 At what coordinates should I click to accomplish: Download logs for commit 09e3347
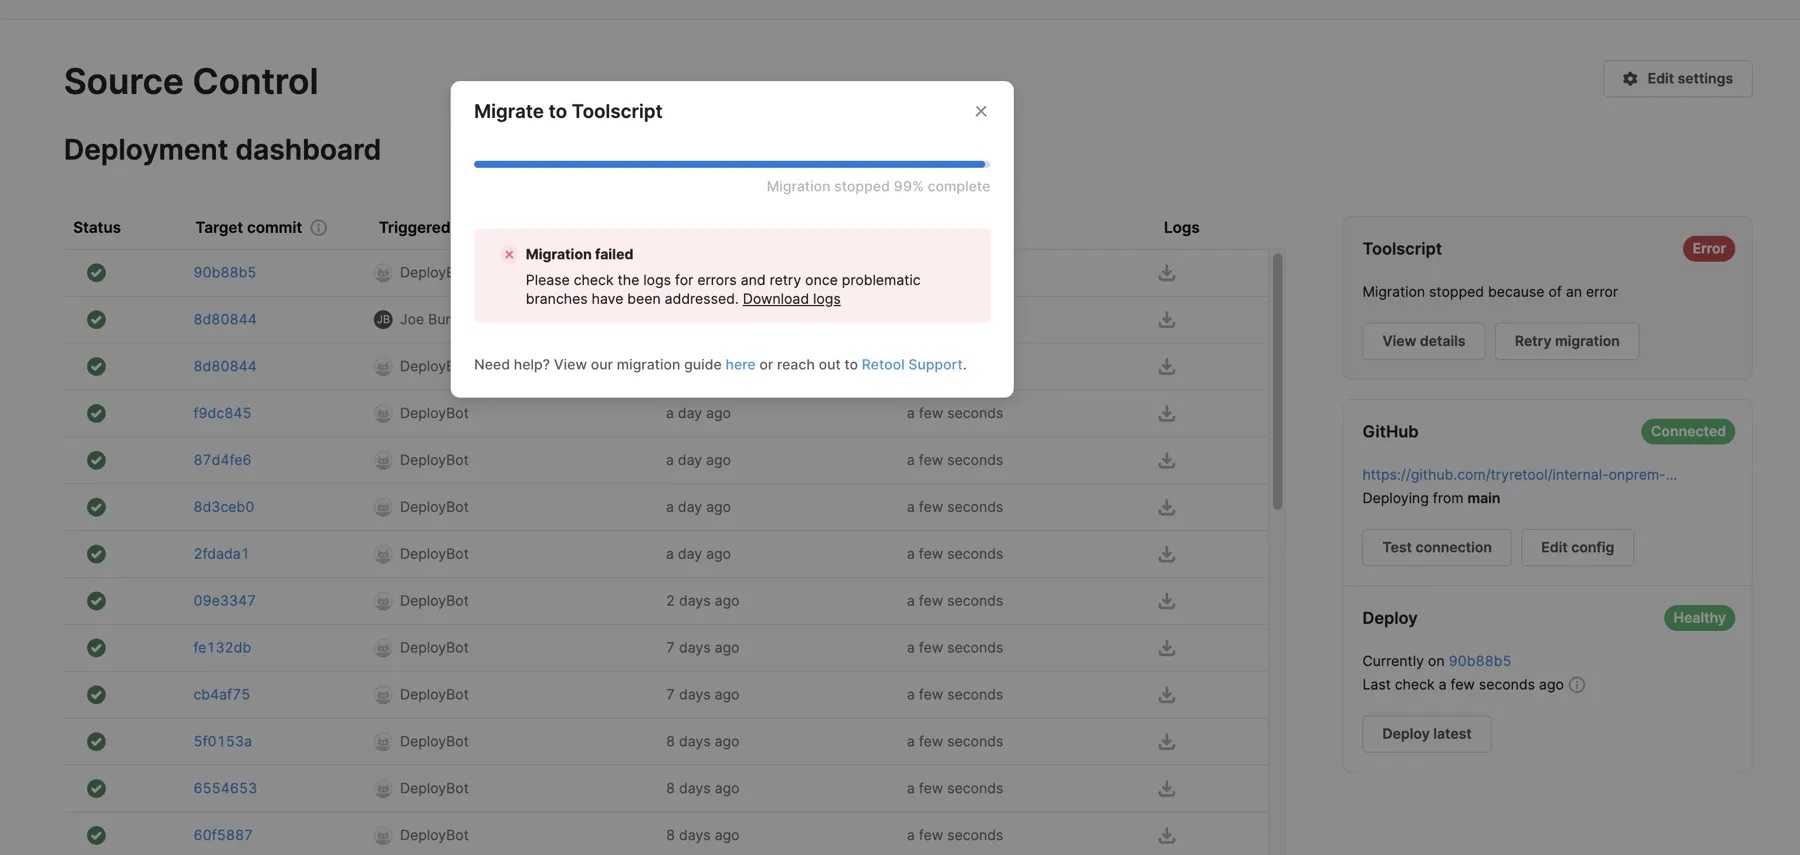click(1167, 601)
